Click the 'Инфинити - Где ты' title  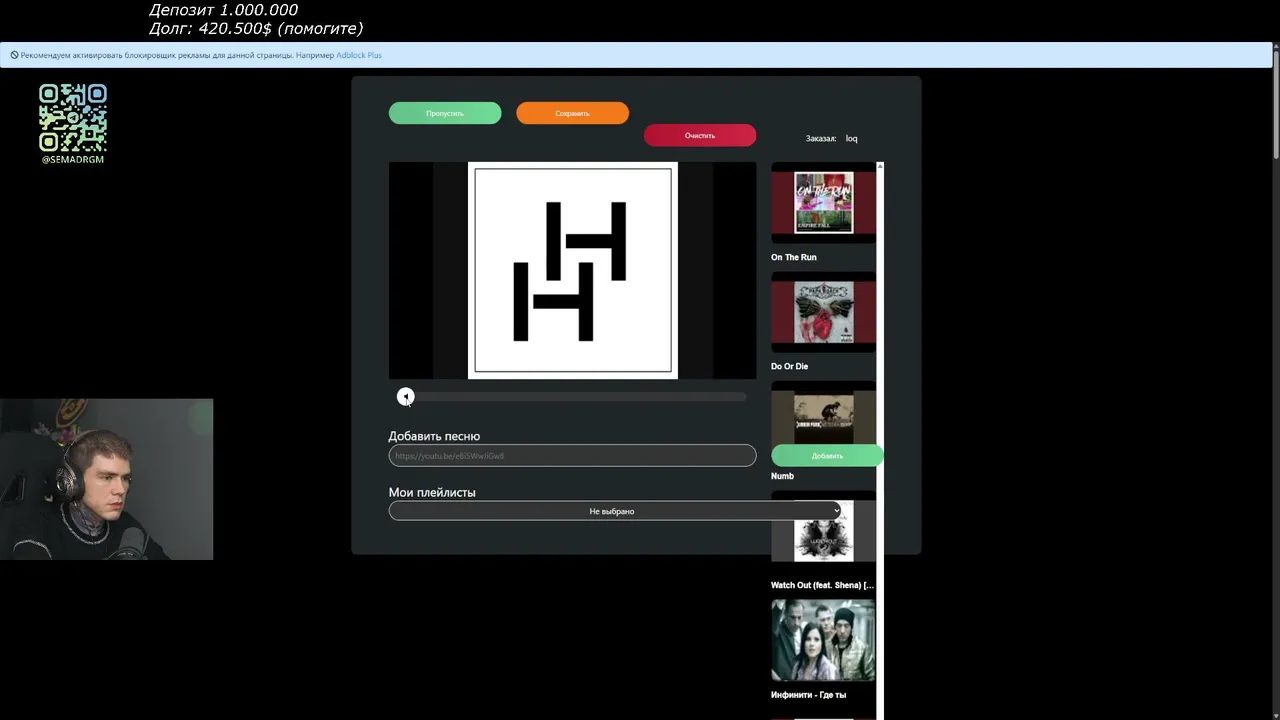(809, 694)
